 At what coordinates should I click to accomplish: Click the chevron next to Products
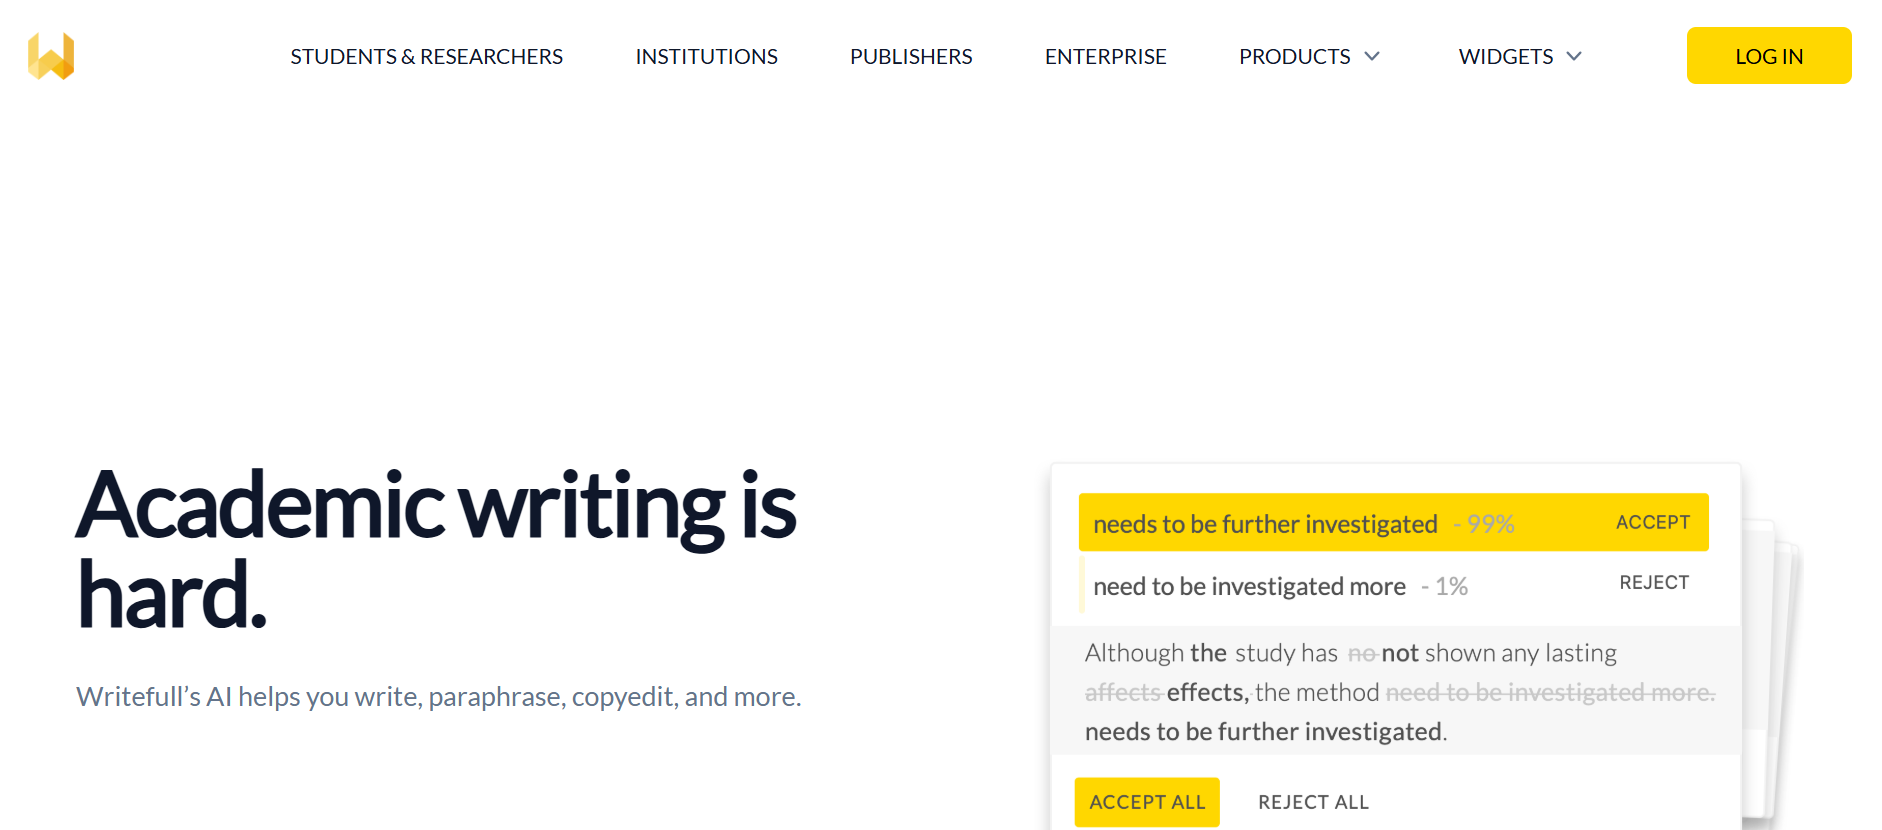point(1372,57)
